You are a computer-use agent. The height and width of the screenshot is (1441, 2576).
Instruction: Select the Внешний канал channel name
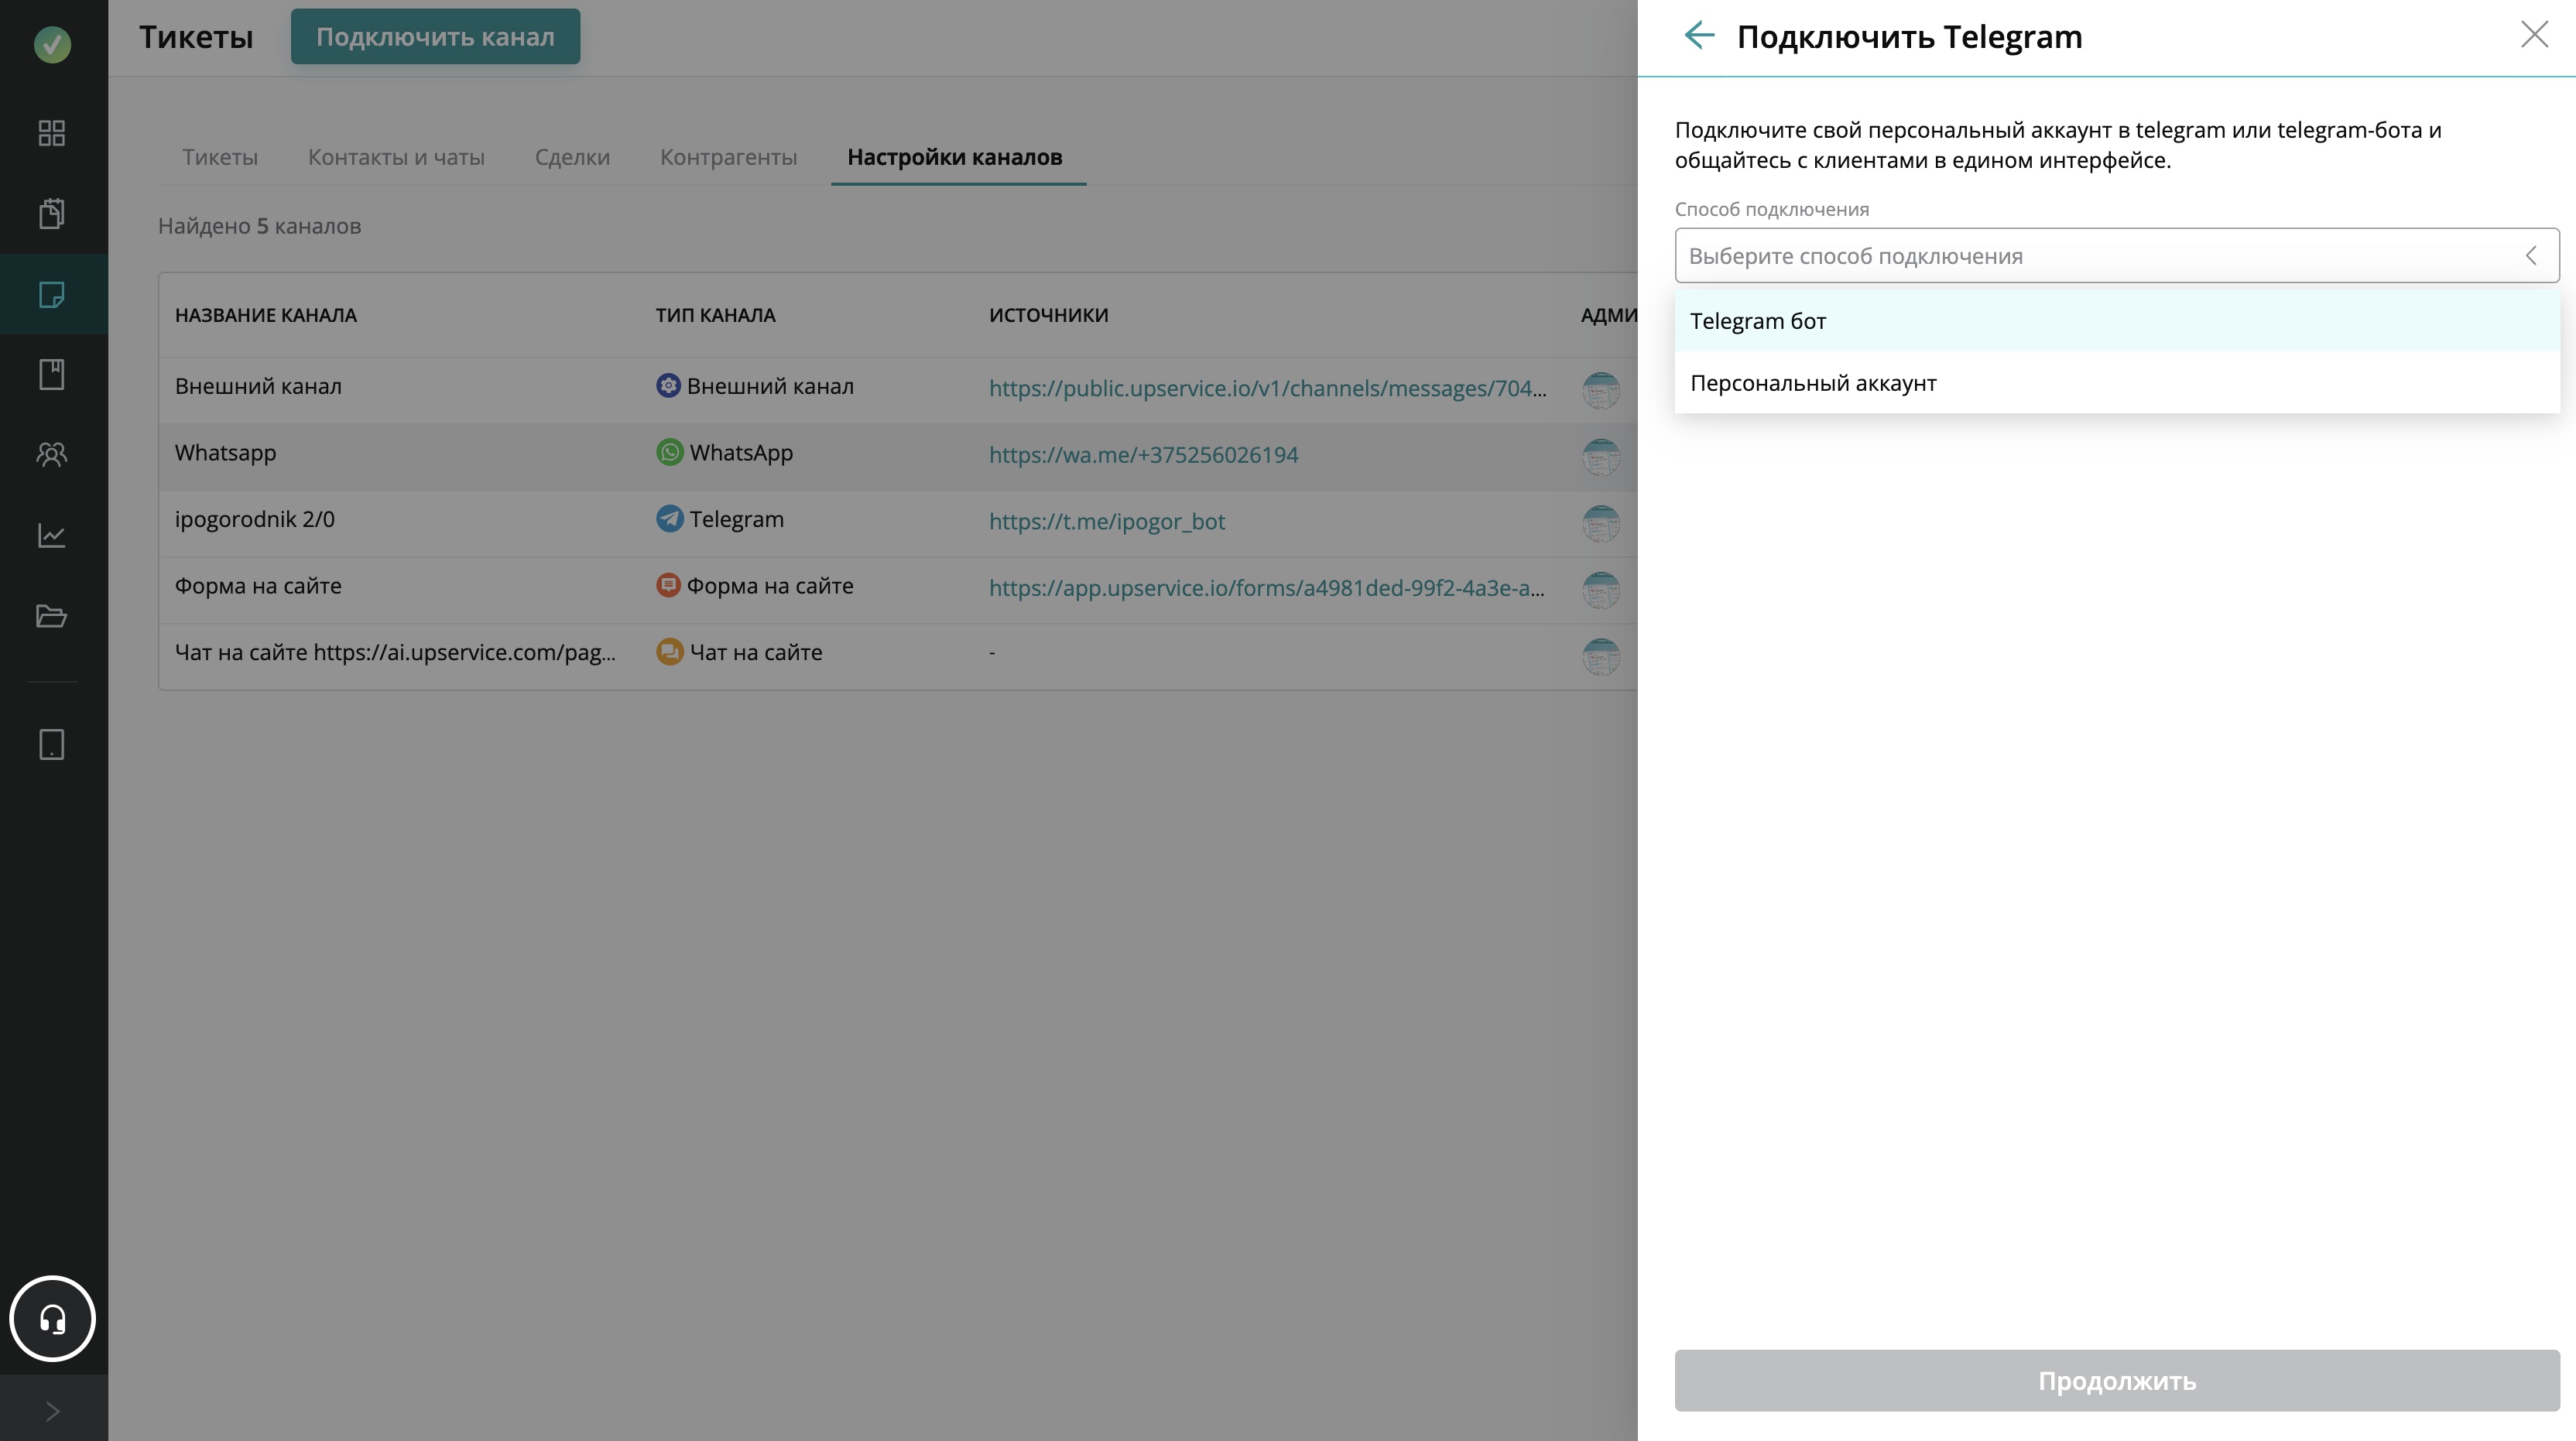[258, 386]
